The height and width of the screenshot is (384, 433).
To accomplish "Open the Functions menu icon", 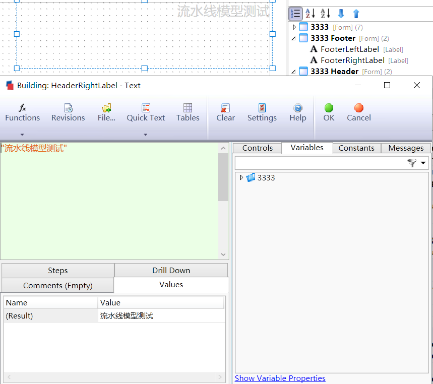I will click(22, 108).
